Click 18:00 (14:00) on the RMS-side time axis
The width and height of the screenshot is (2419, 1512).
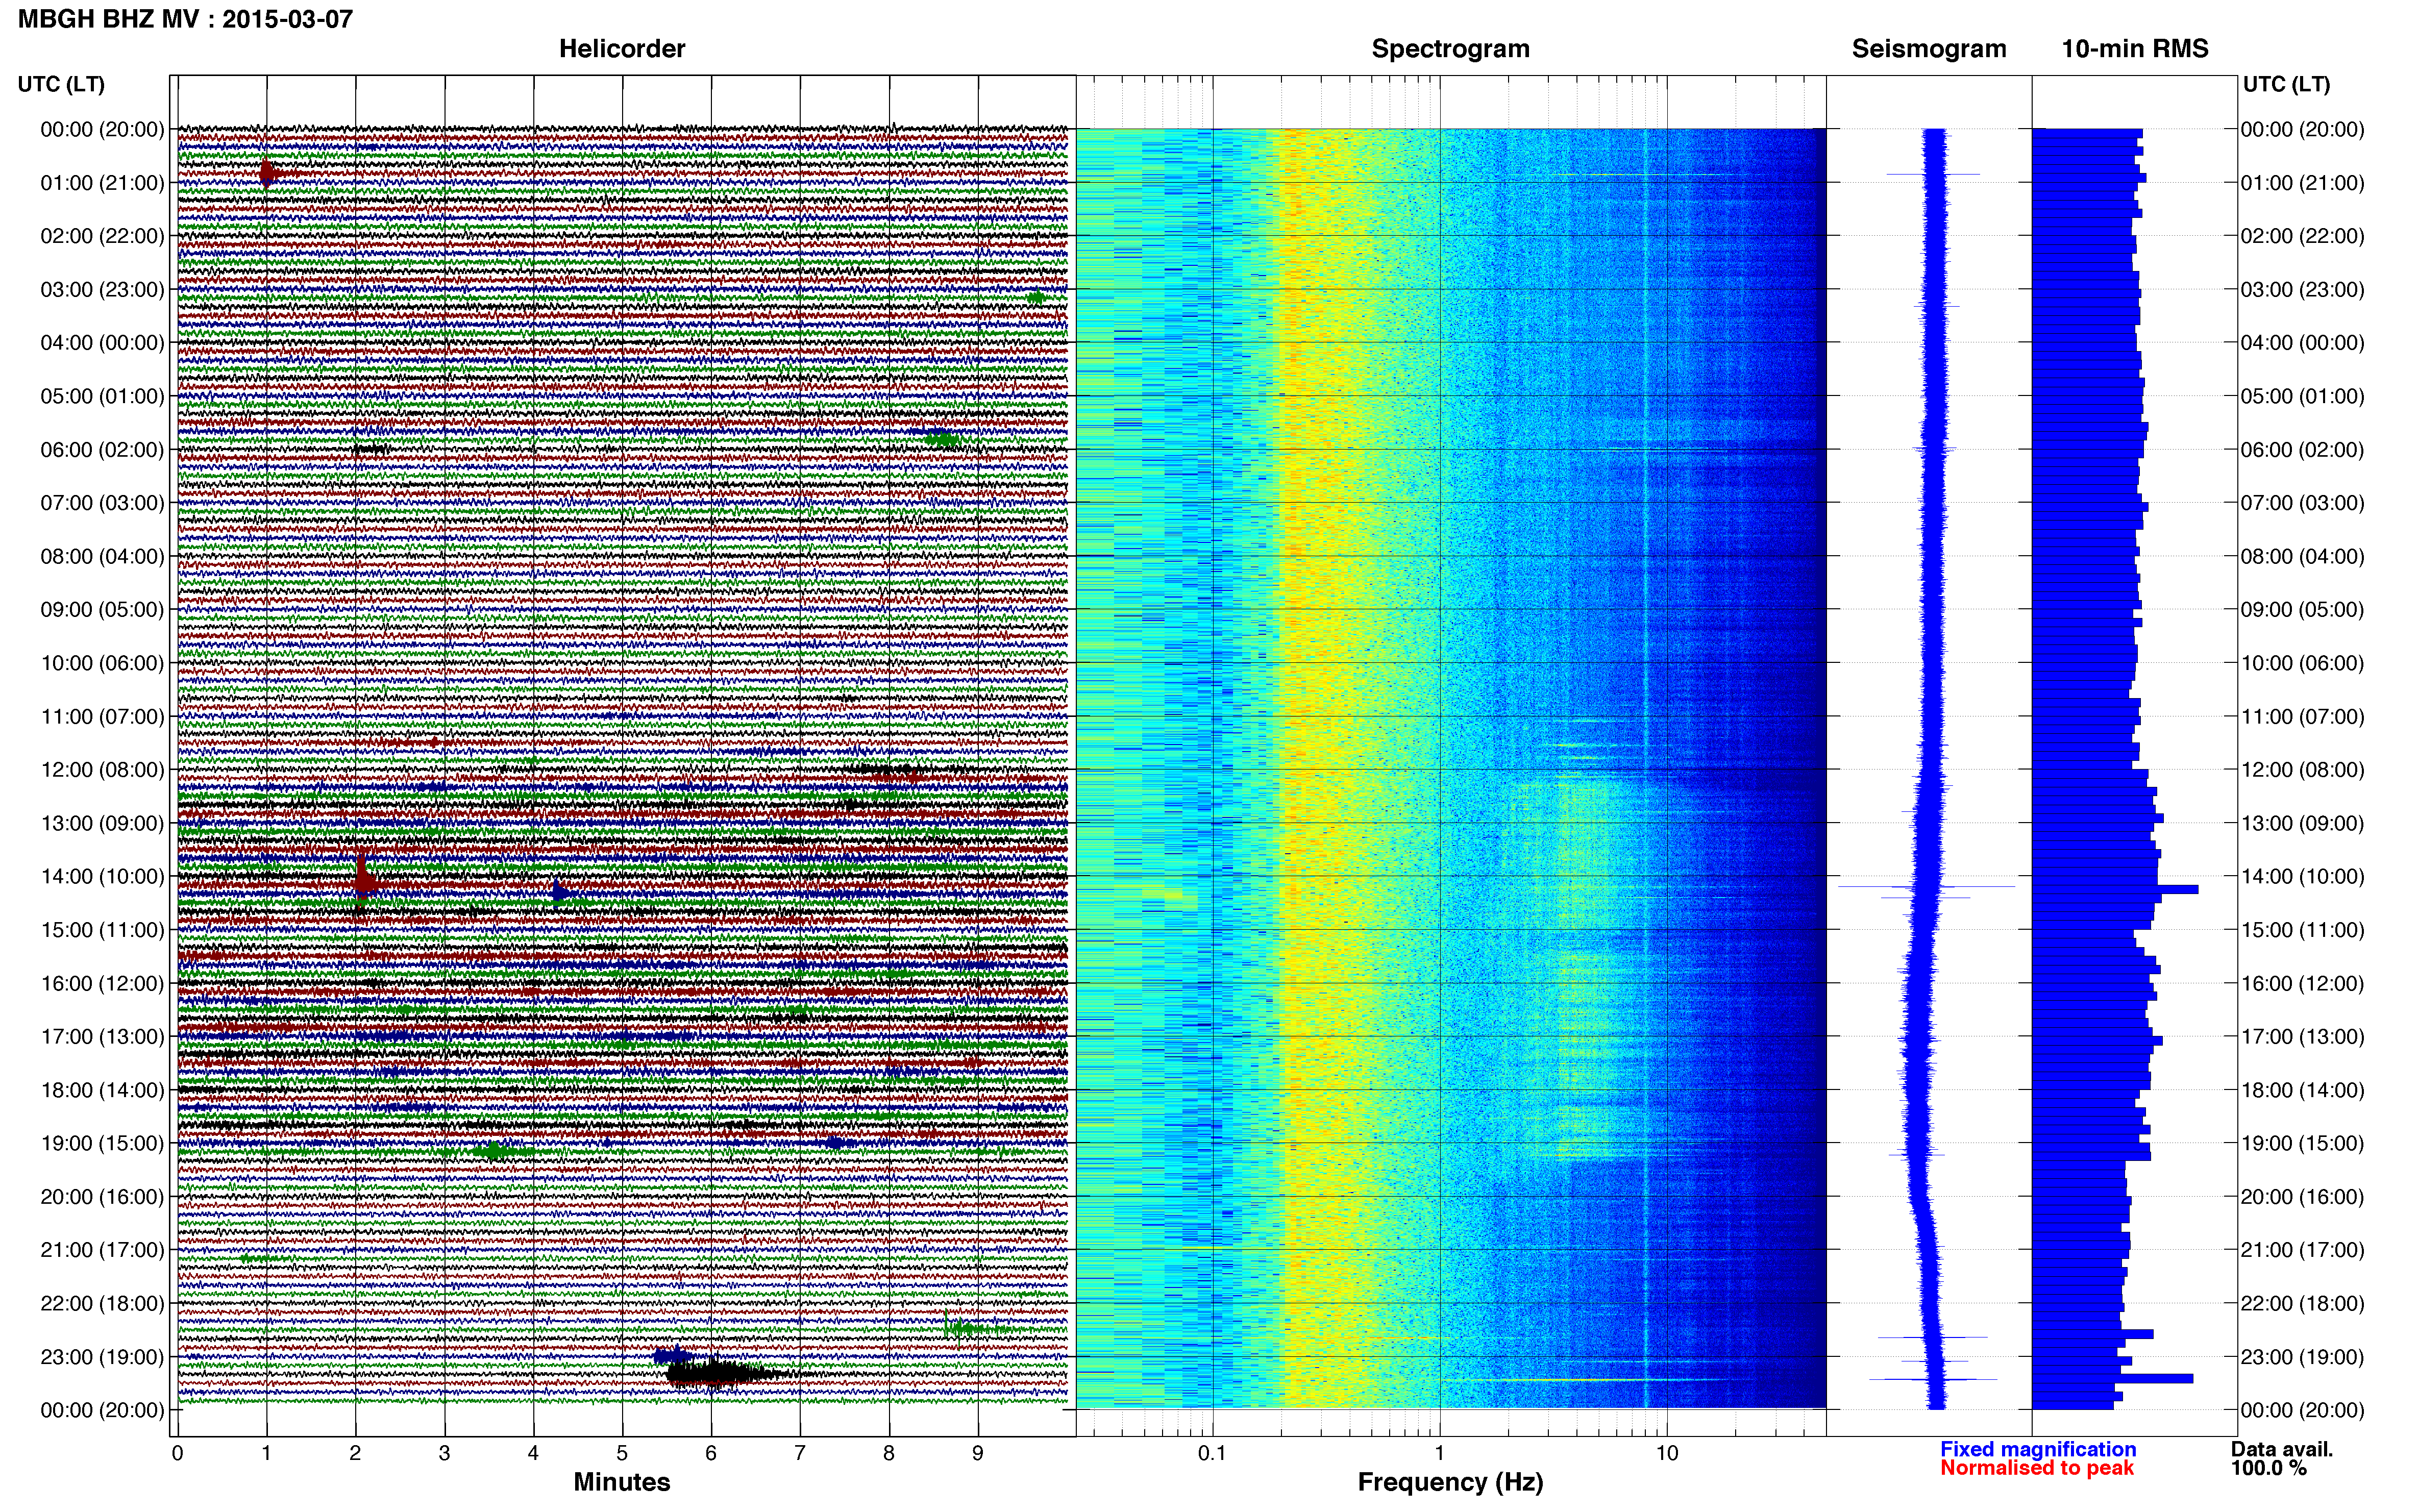2303,1090
